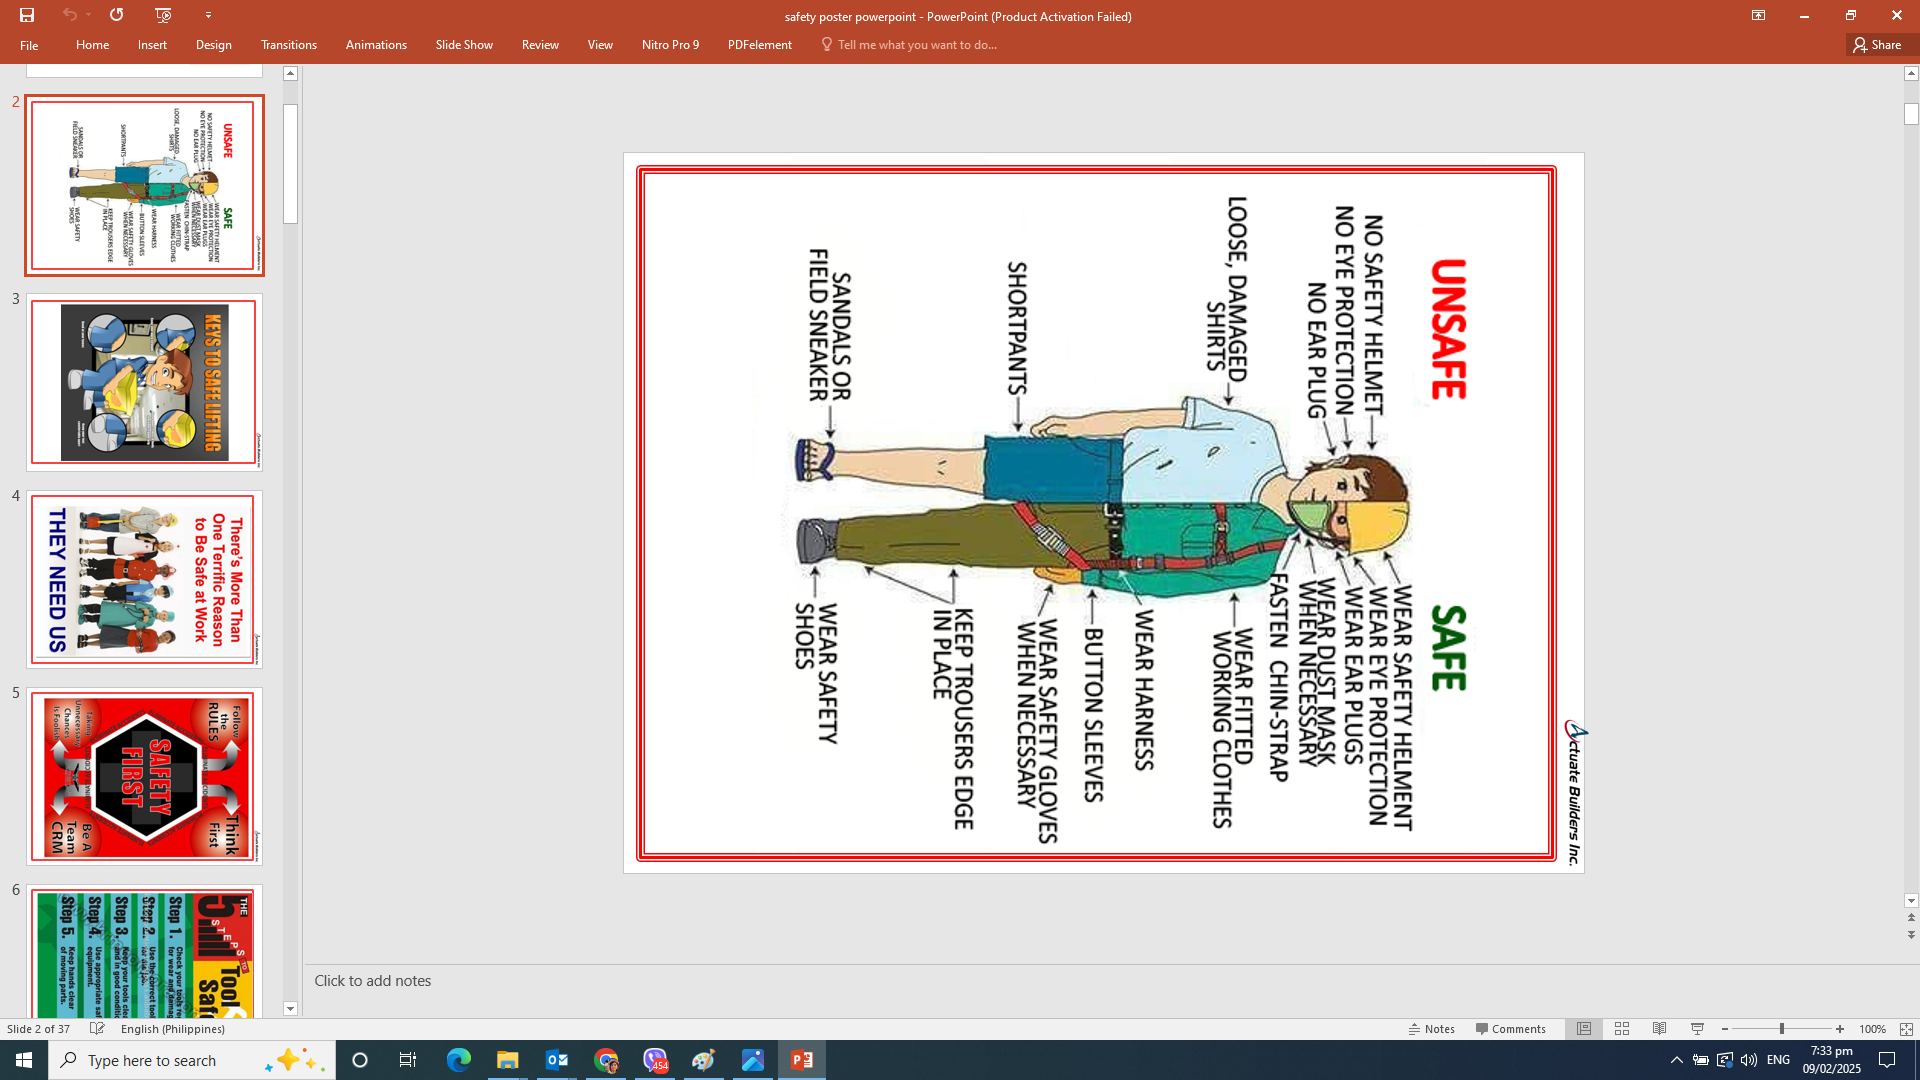The height and width of the screenshot is (1080, 1920).
Task: Switch to Slide Sorter view in status bar
Action: (x=1622, y=1028)
